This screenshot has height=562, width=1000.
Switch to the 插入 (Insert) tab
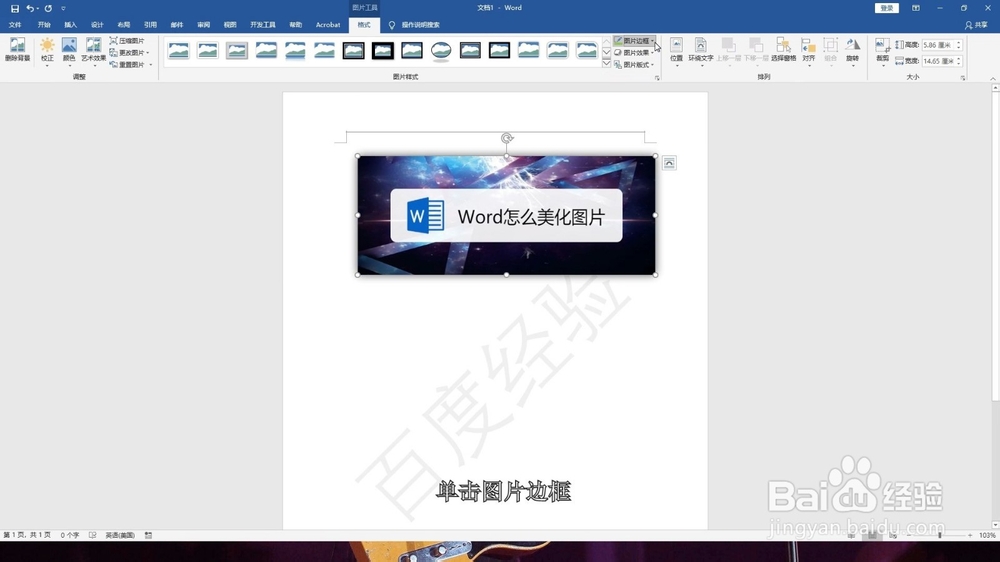71,25
